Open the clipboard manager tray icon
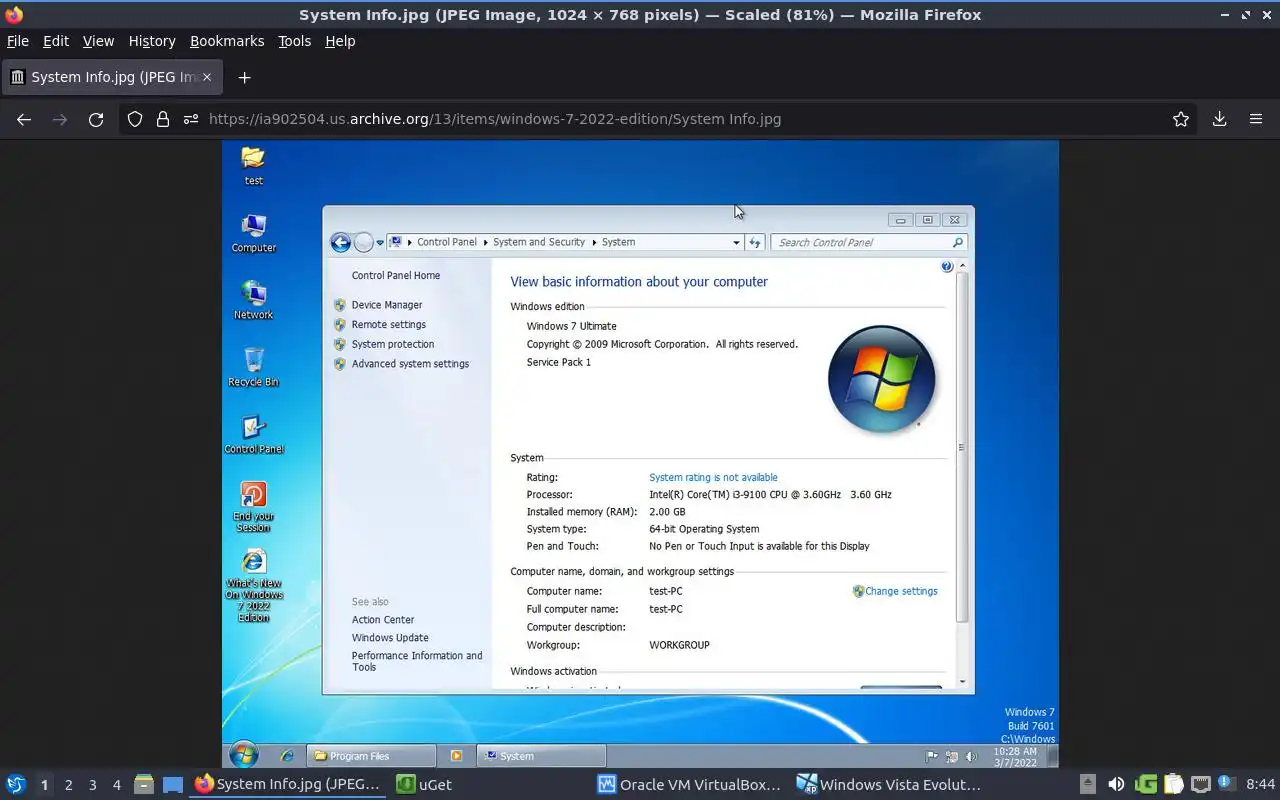This screenshot has width=1280, height=800. (1174, 785)
